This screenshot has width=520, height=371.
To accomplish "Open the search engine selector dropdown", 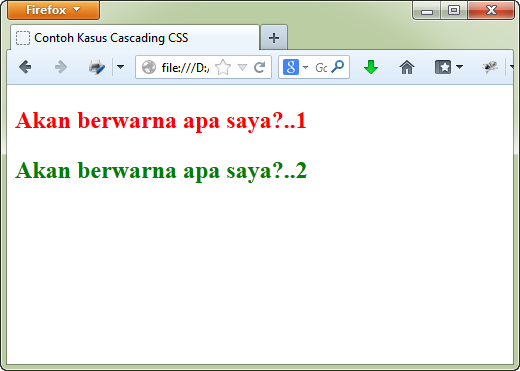I will pos(305,68).
